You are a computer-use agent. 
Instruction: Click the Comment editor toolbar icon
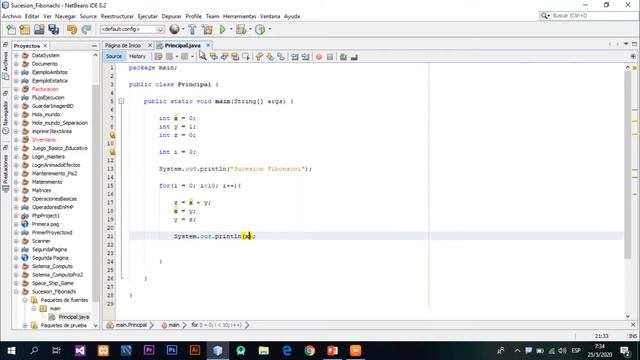pyautogui.click(x=343, y=57)
